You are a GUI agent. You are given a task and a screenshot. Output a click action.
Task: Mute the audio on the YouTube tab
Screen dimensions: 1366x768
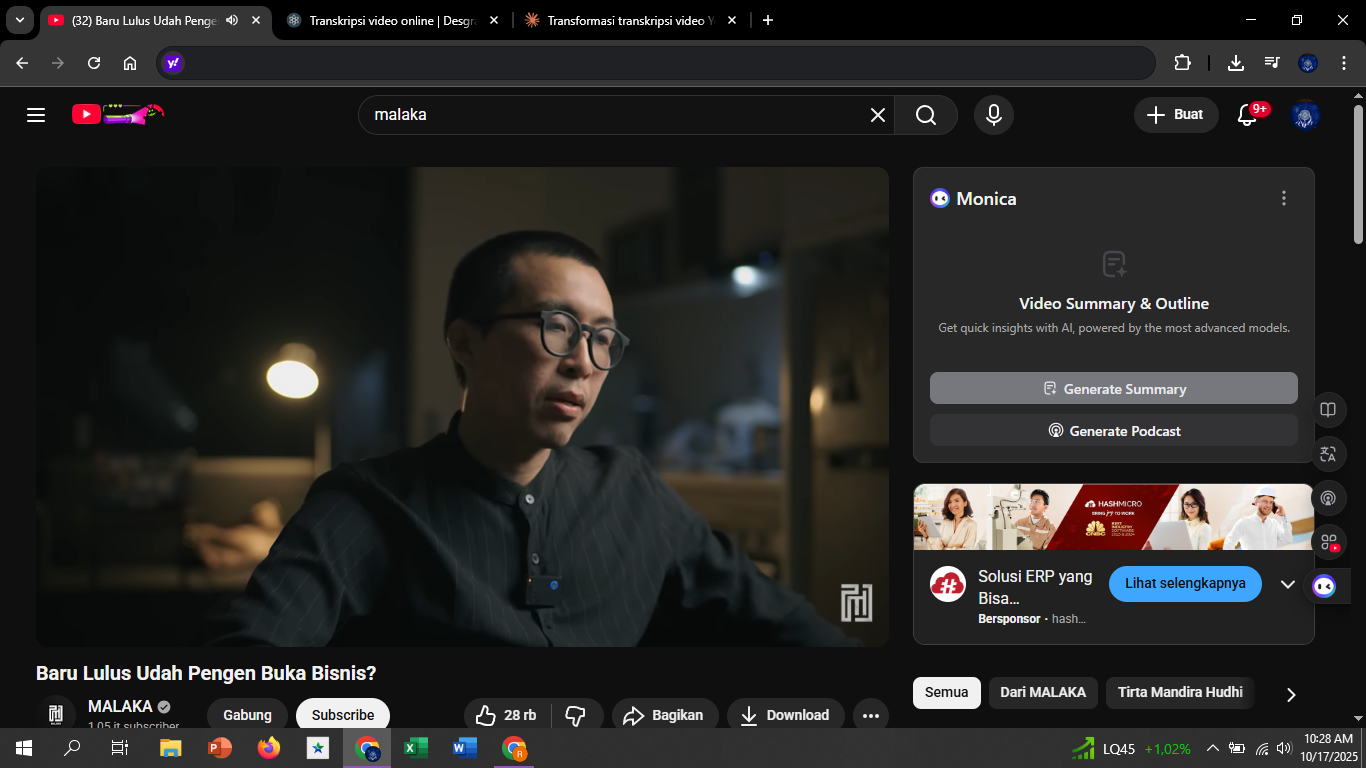point(232,20)
